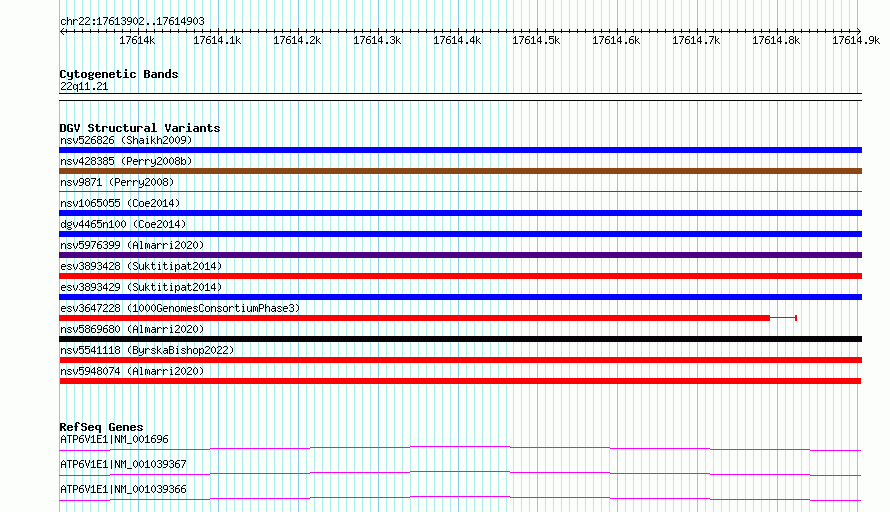The width and height of the screenshot is (890, 512).
Task: Click the purple bar for nsv5976399
Action: (x=460, y=255)
